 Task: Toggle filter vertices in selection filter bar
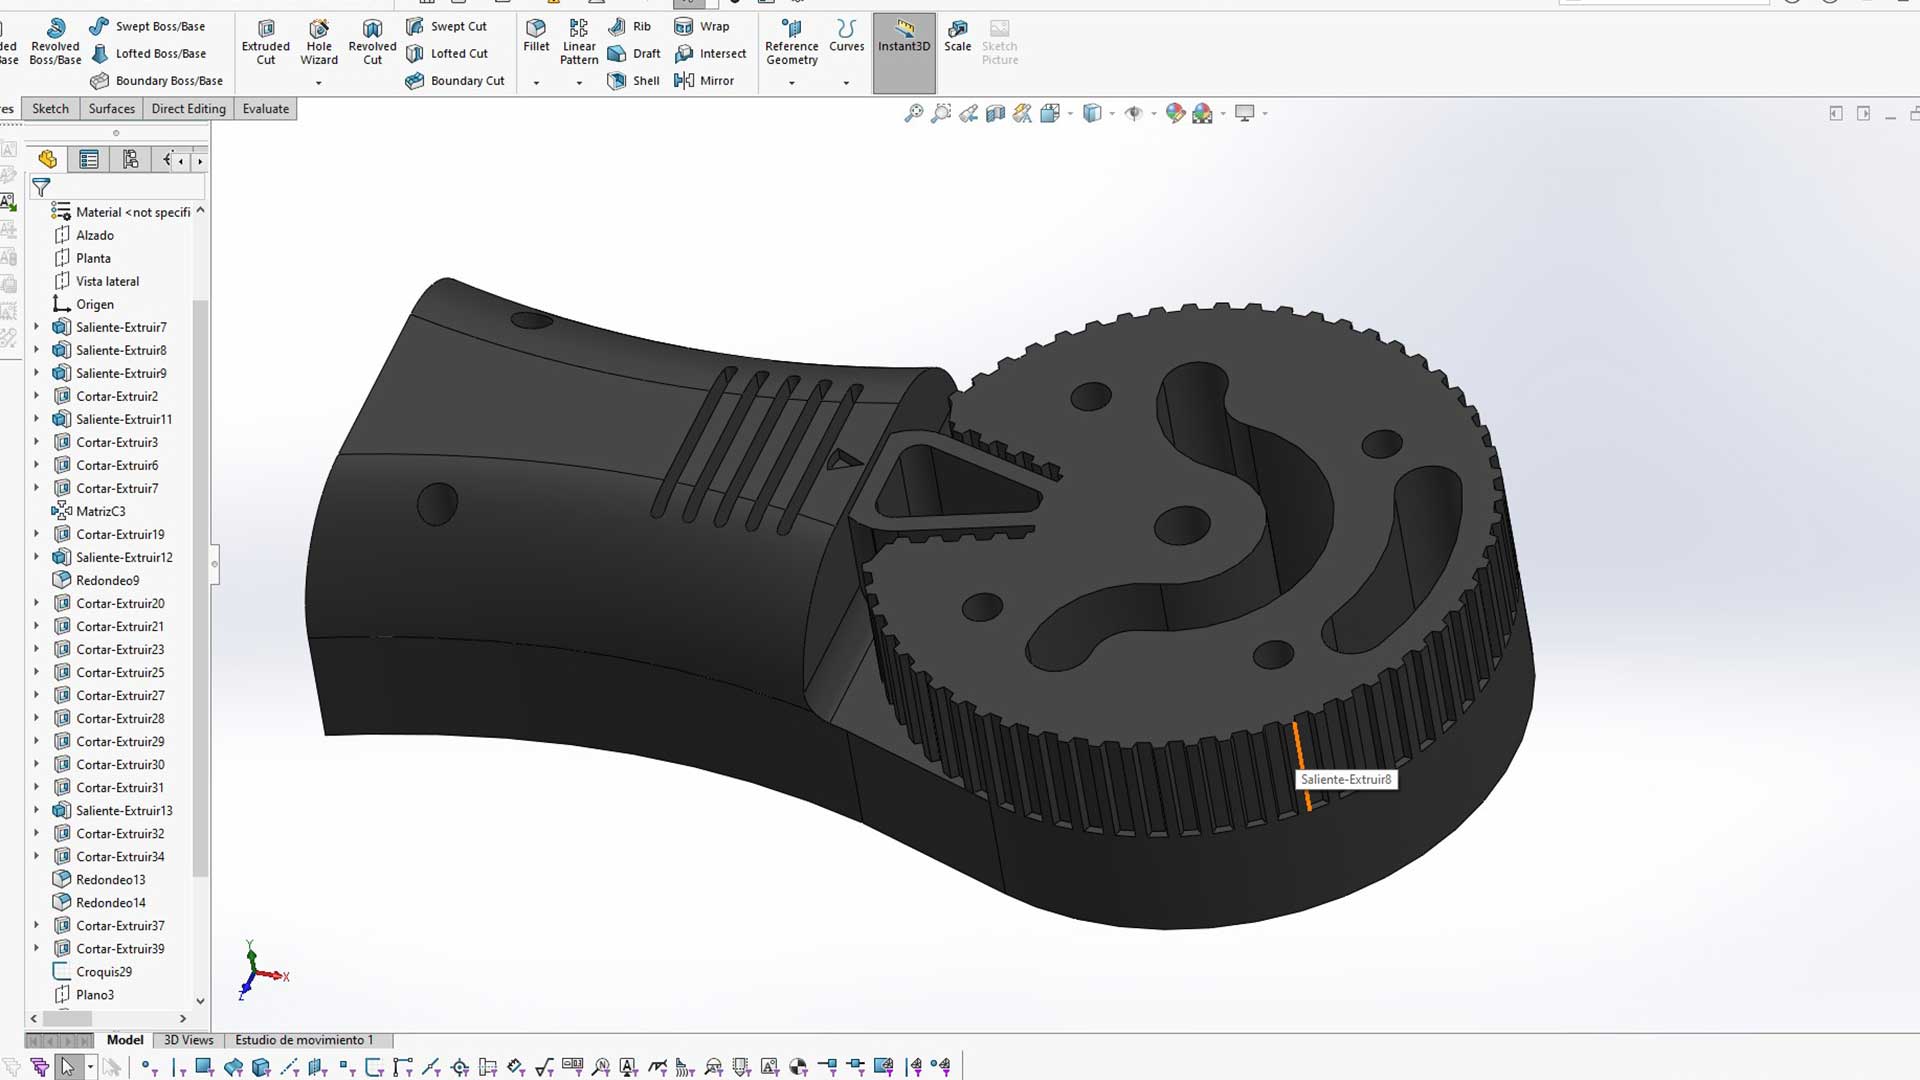pyautogui.click(x=149, y=1067)
